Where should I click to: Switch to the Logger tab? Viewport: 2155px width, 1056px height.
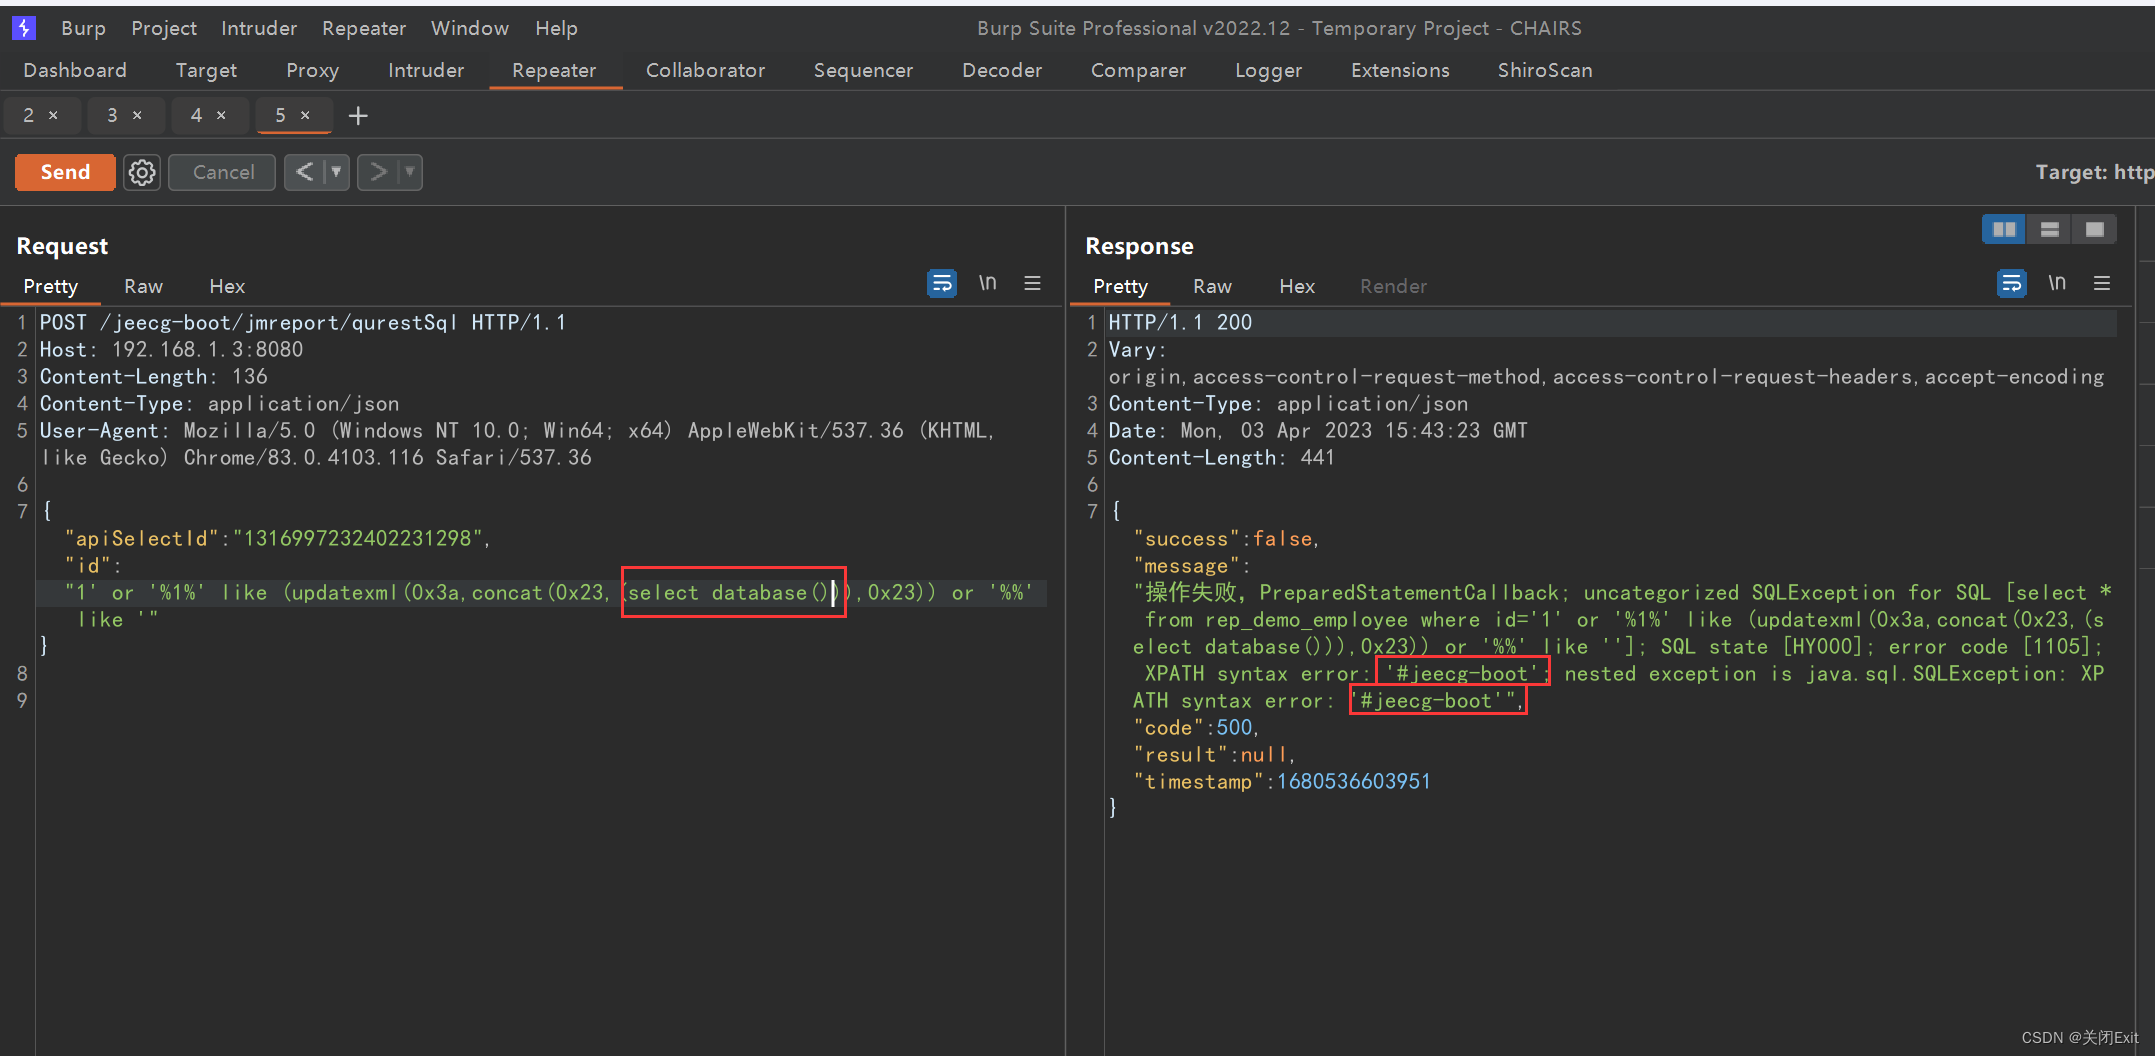click(1268, 70)
